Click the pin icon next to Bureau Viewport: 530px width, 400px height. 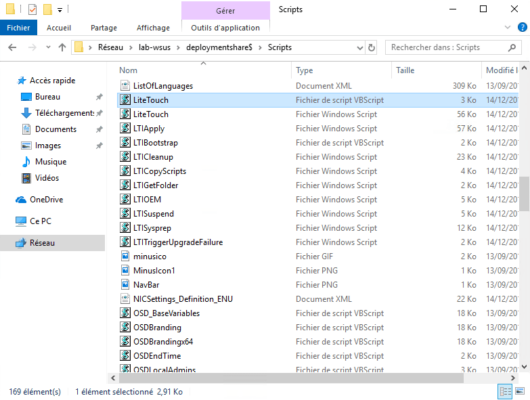(x=99, y=97)
